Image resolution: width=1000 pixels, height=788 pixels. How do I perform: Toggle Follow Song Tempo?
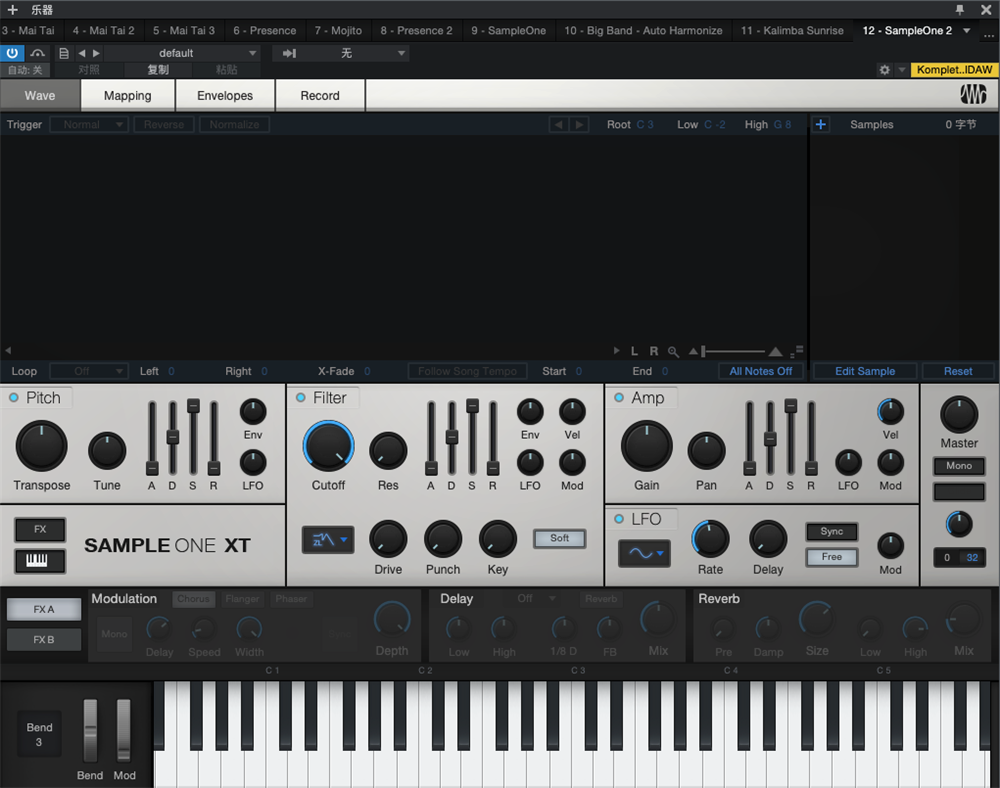pos(467,371)
